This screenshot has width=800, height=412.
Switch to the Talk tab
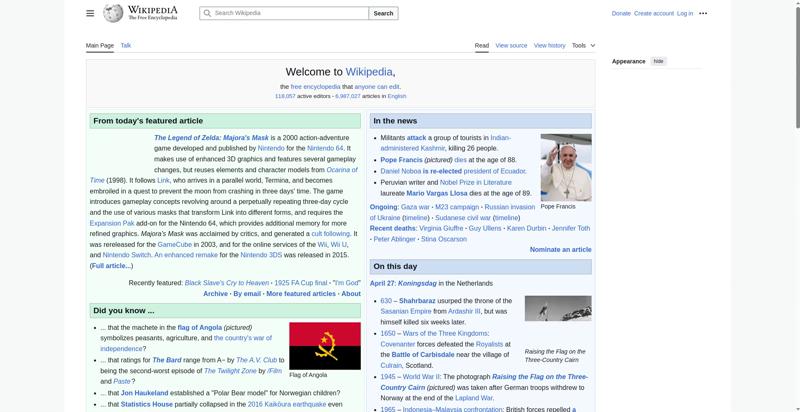click(126, 45)
